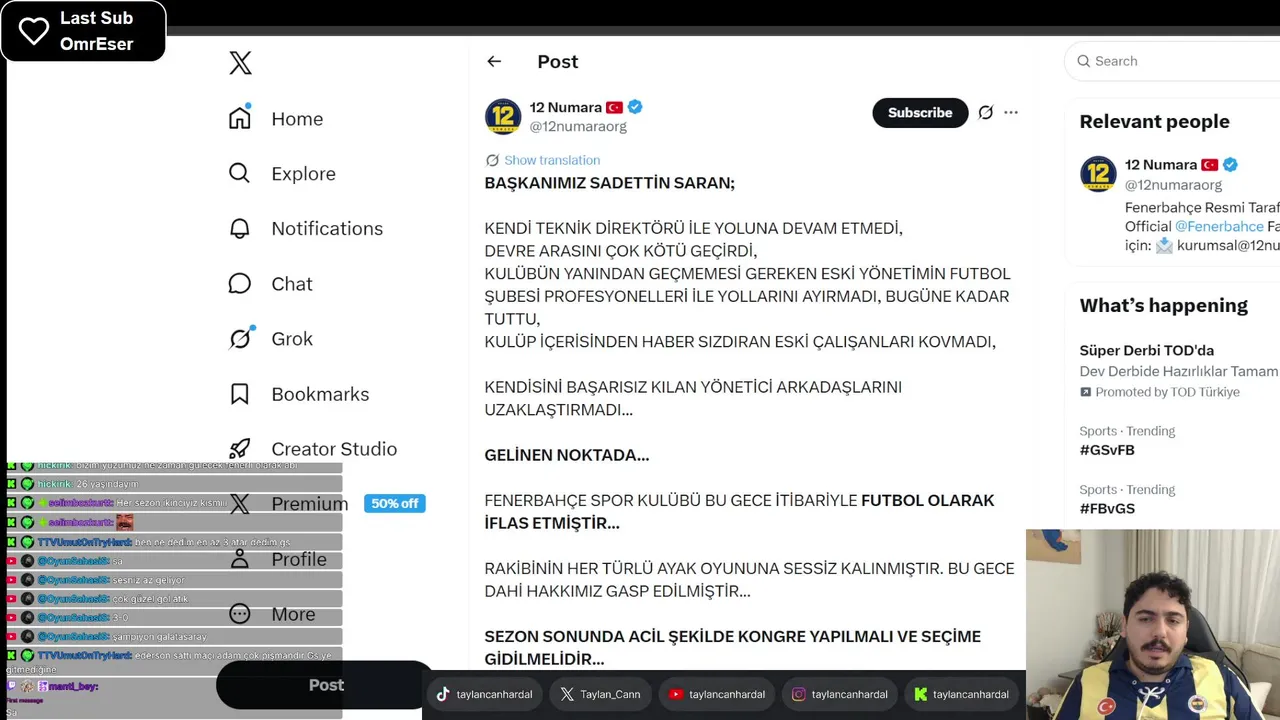Click 12 Numara avatar in the post
Screen dimensions: 1280x720
pyautogui.click(x=503, y=116)
